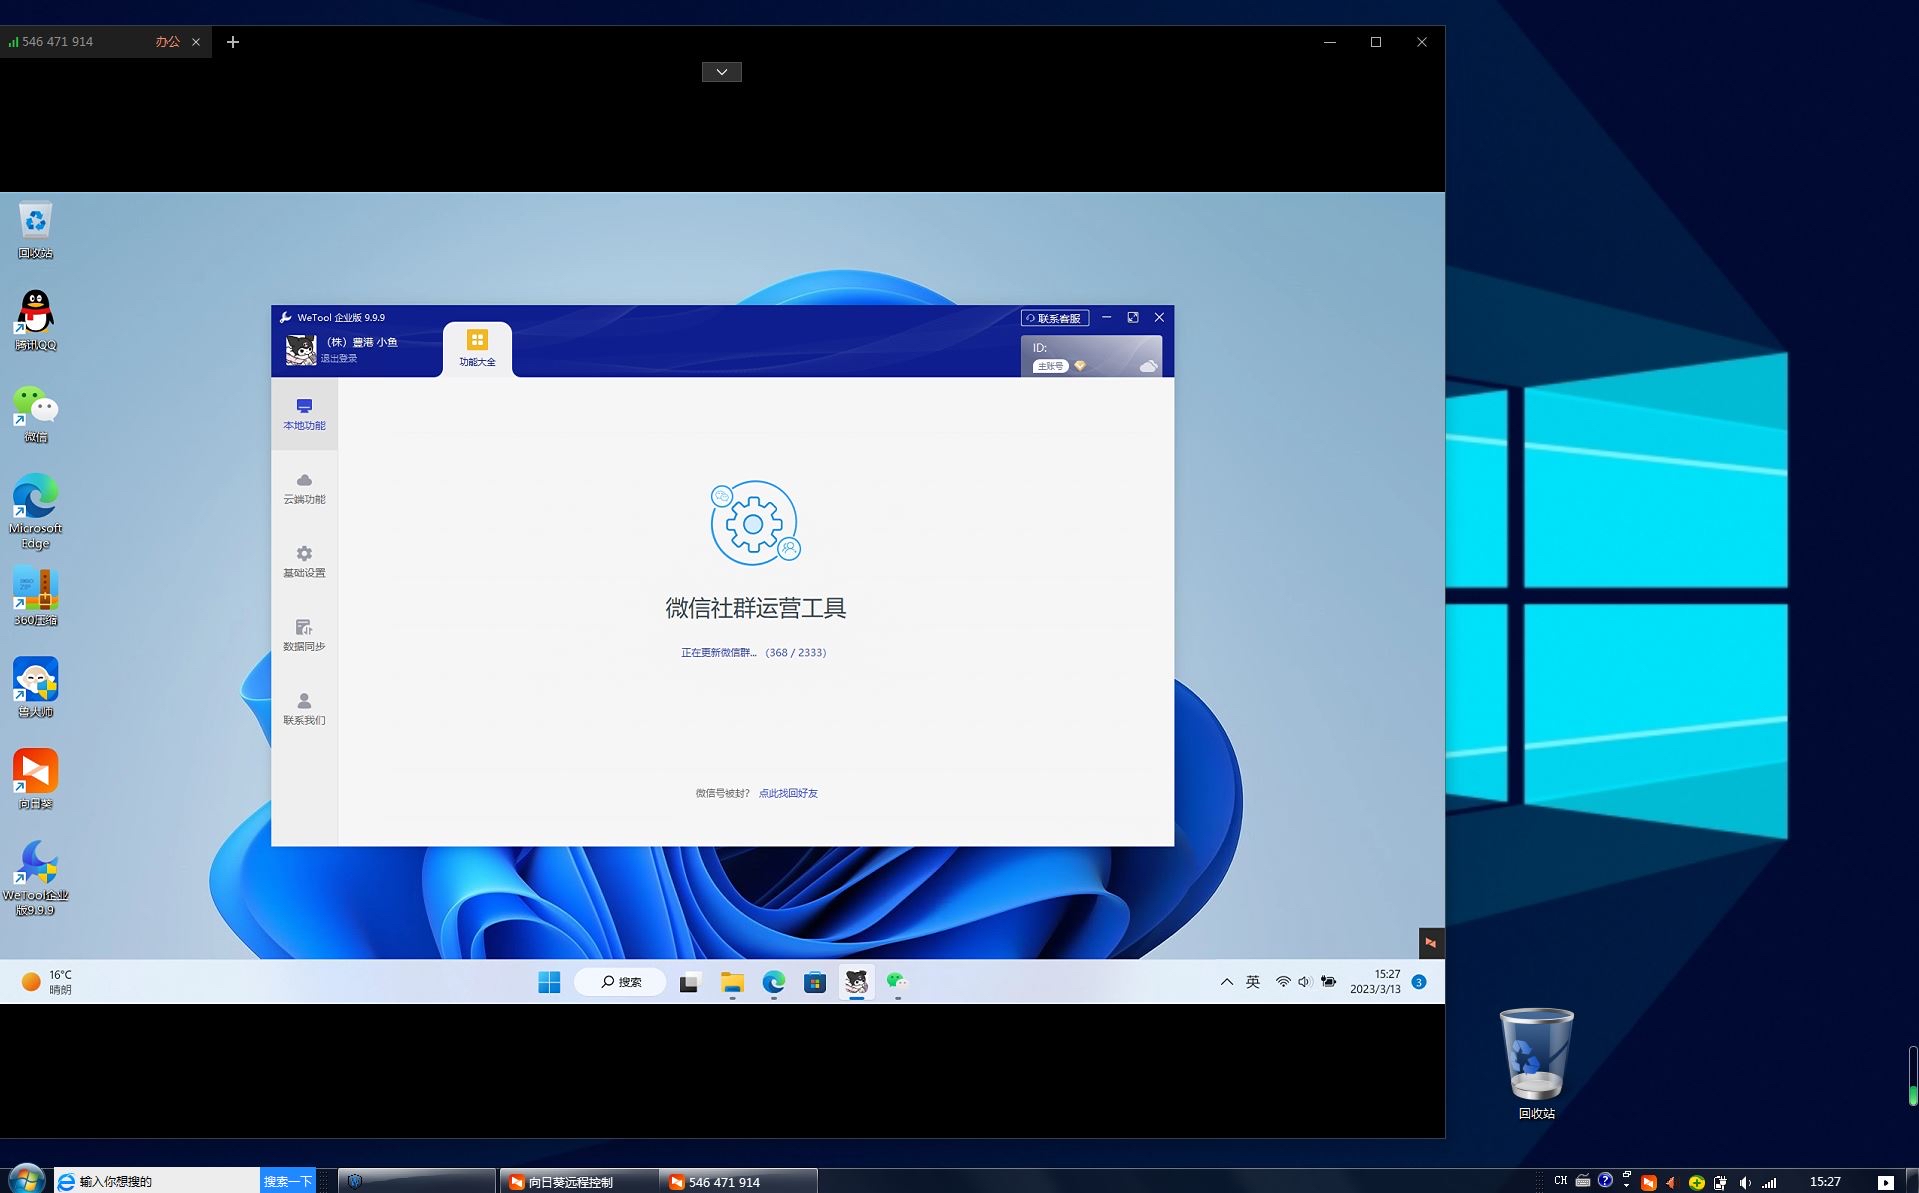Screen dimensions: 1919x1193
Task: Close the 546 471 914 session tab
Action: (196, 42)
